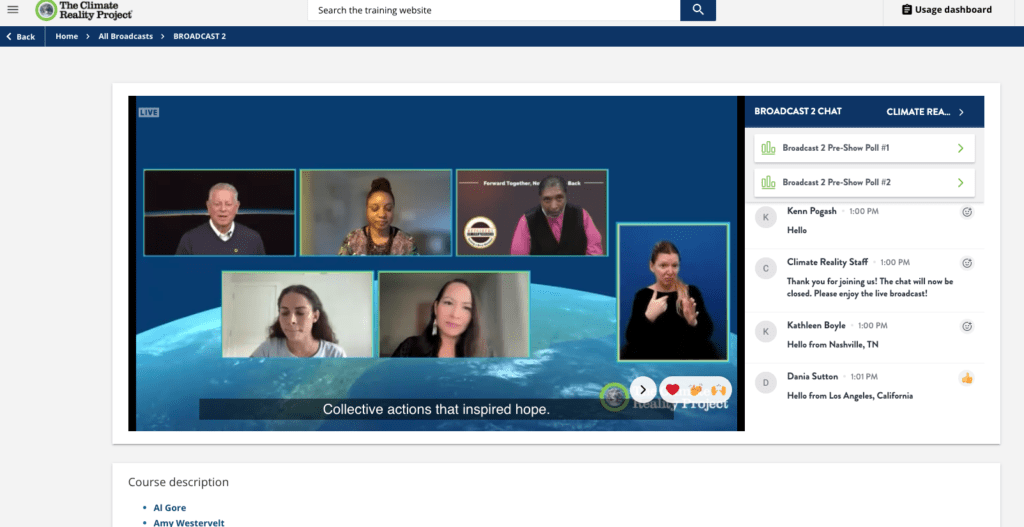Screen dimensions: 1024x527
Task: Click Dania Sutton name in chat
Action: tap(812, 376)
